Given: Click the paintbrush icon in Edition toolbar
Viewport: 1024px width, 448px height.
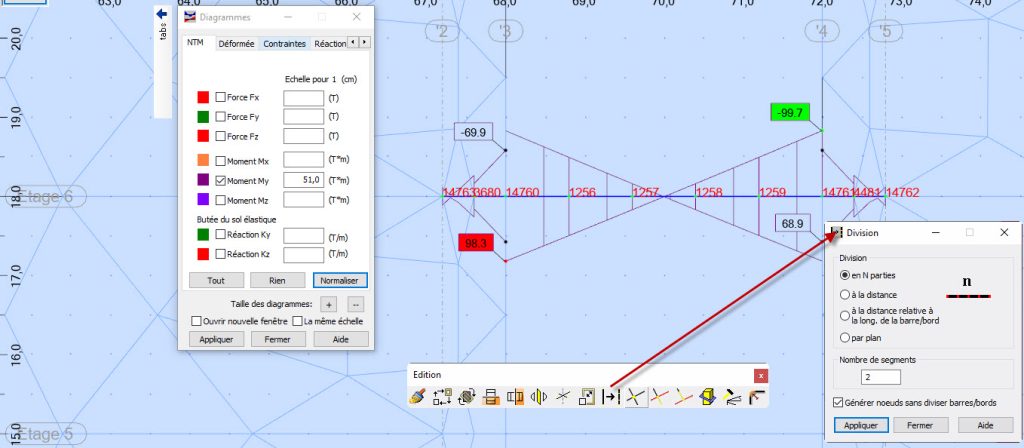Looking at the screenshot, I should [419, 397].
